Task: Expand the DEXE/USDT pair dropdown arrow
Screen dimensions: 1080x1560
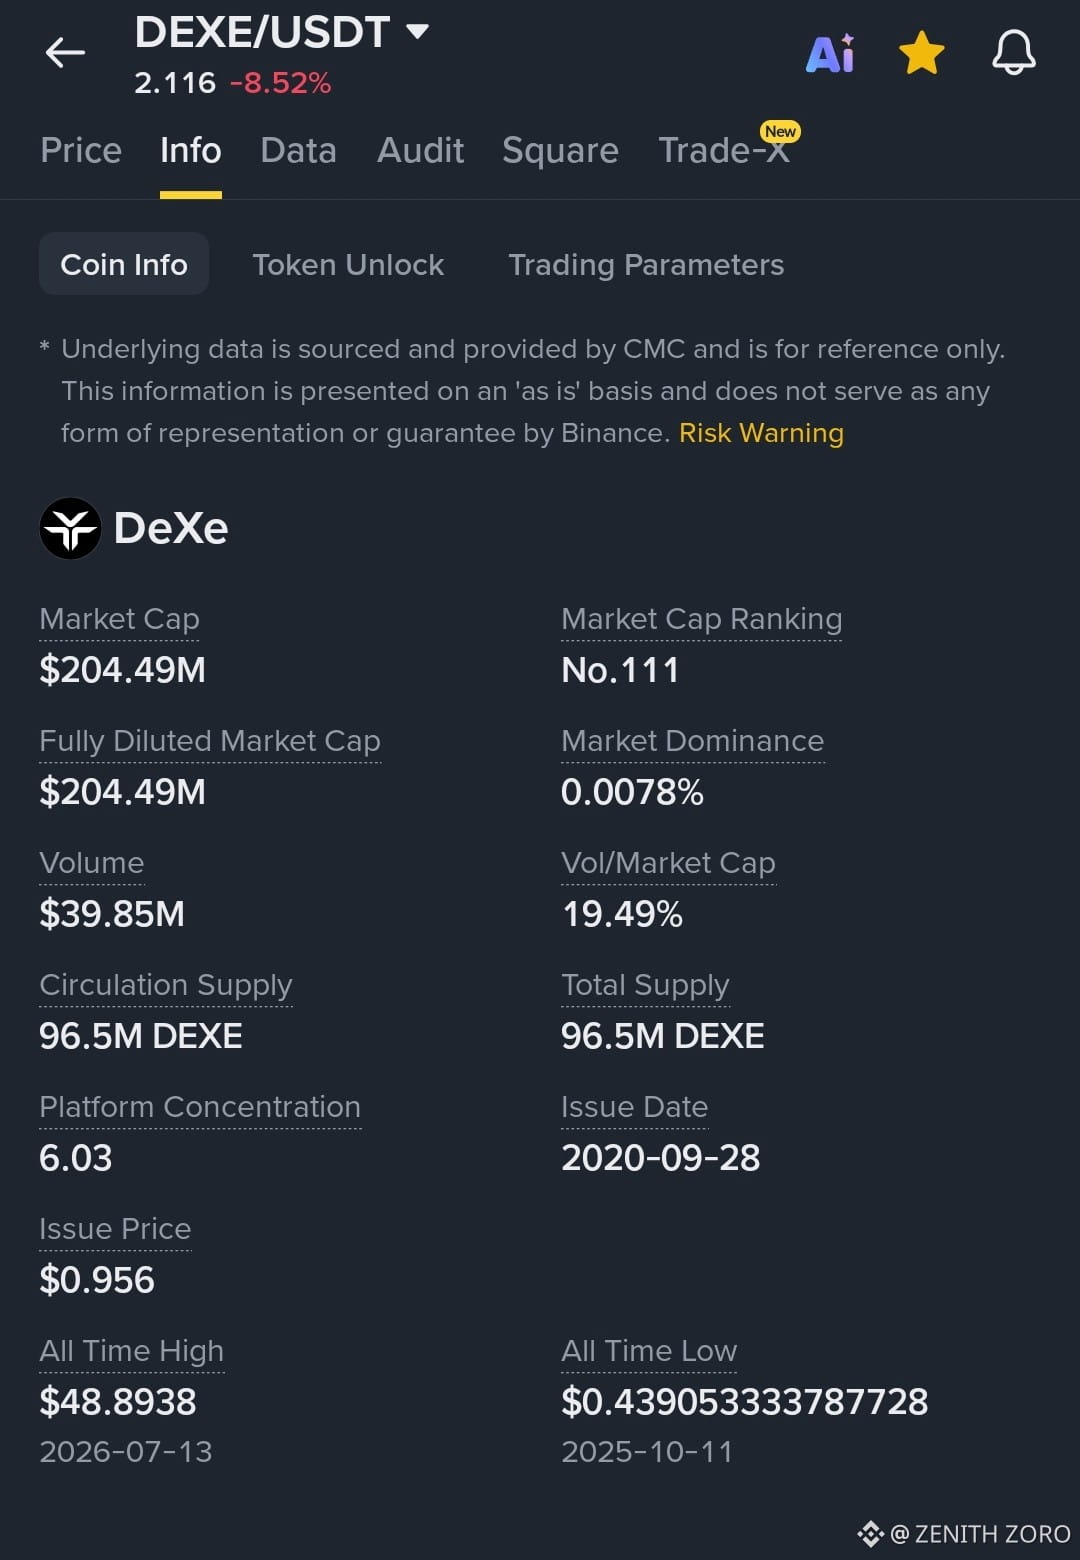Action: pyautogui.click(x=417, y=32)
